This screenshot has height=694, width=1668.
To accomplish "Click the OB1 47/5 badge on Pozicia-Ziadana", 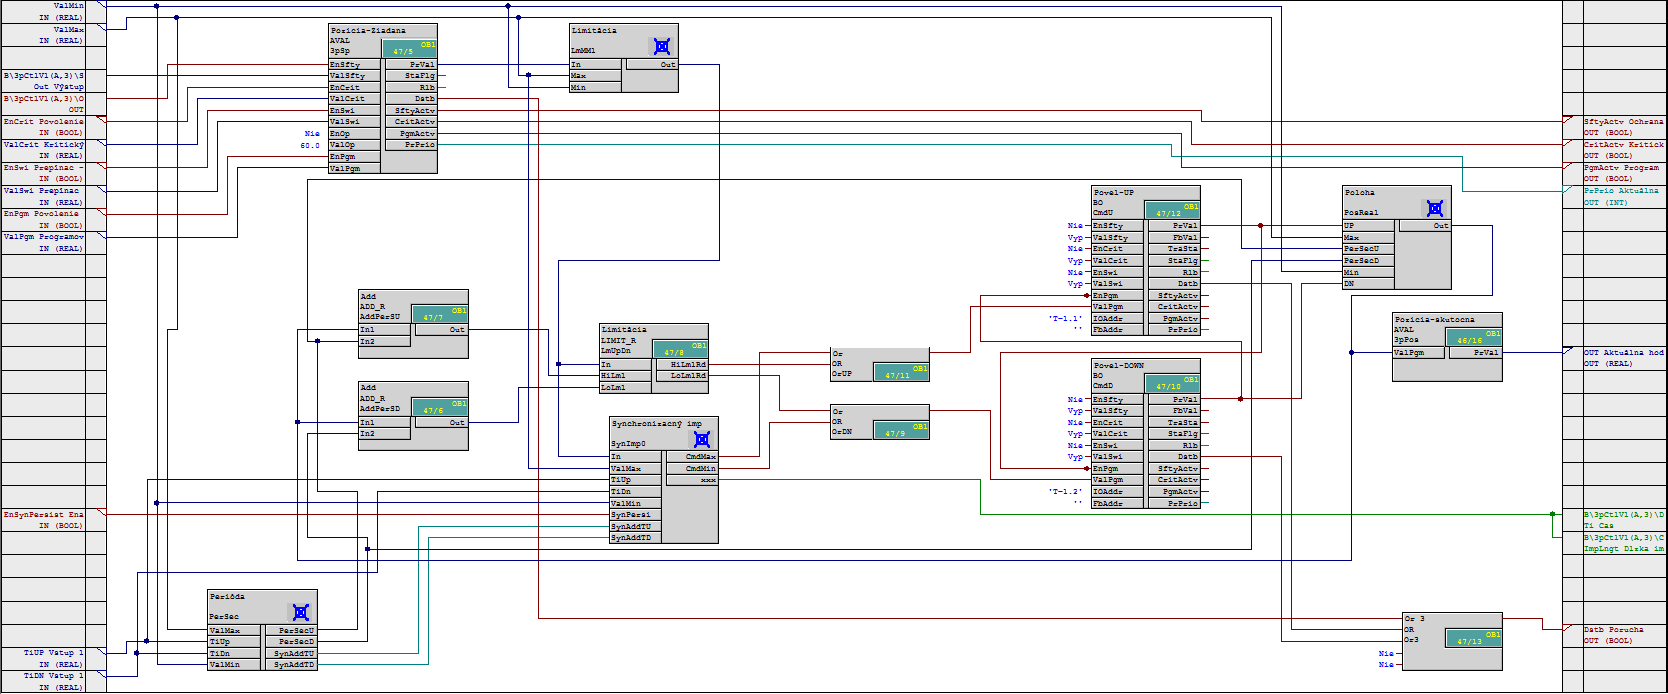I will [410, 48].
